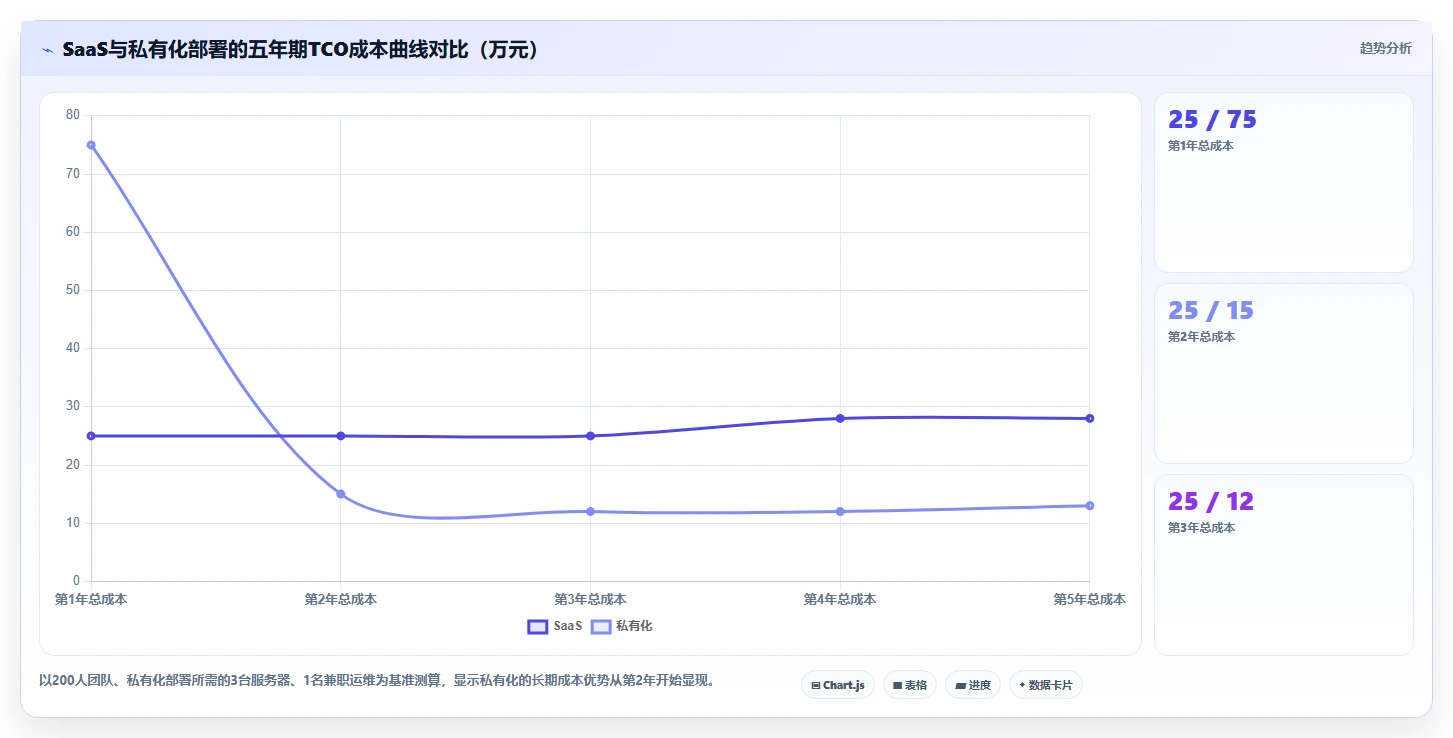The image size is (1453, 738).
Task: Click the footnote text about 200人团队
Action: point(377,681)
